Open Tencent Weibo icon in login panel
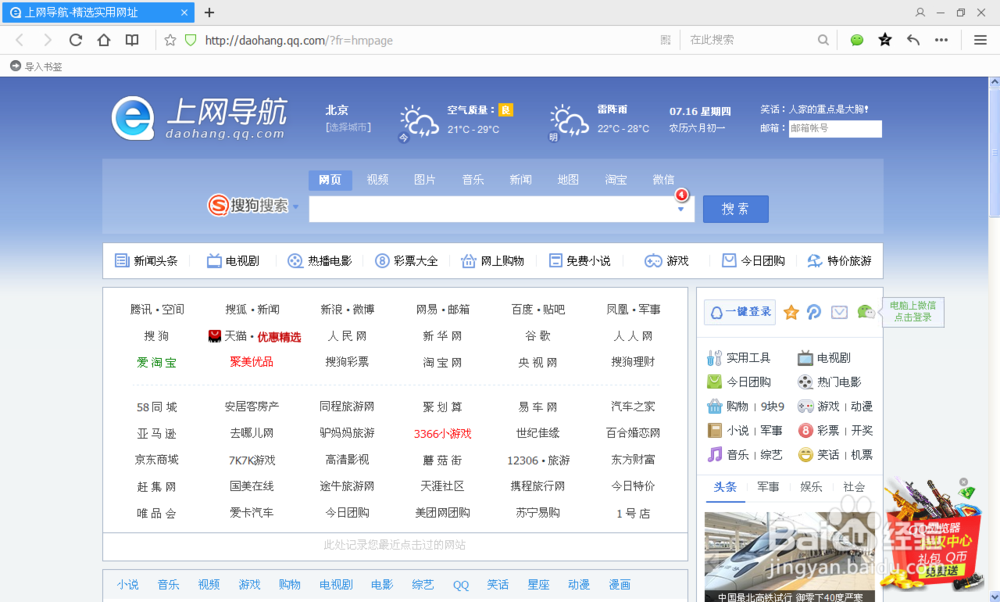Image resolution: width=1000 pixels, height=602 pixels. (x=814, y=312)
